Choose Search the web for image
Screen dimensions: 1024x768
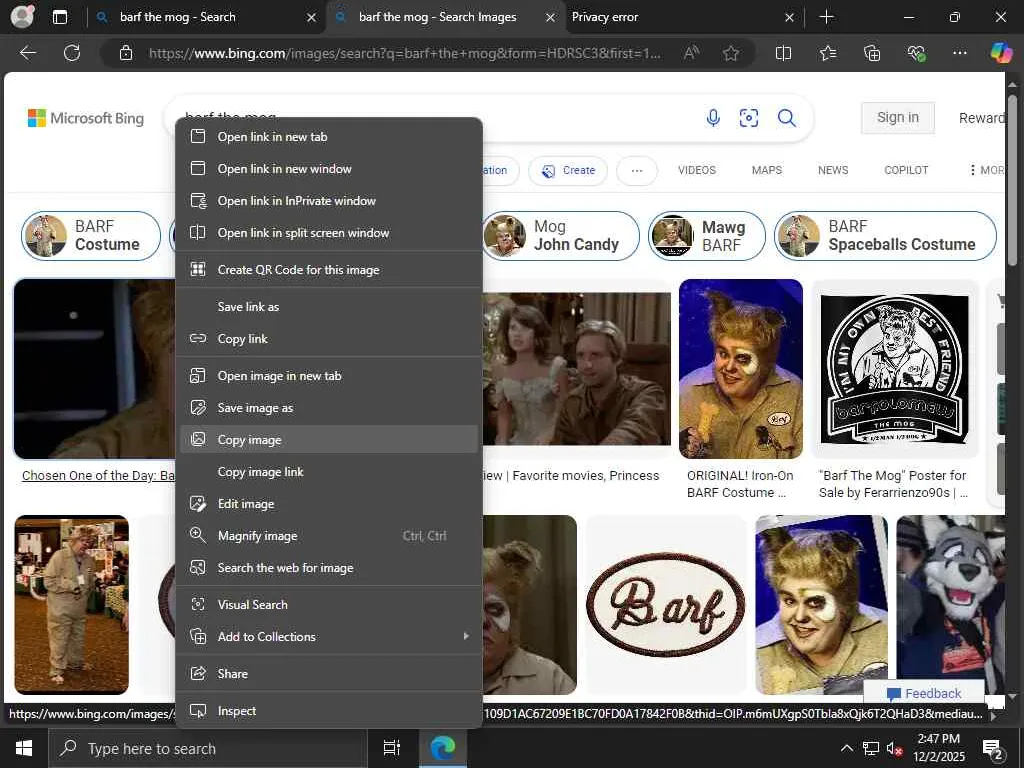click(329, 568)
